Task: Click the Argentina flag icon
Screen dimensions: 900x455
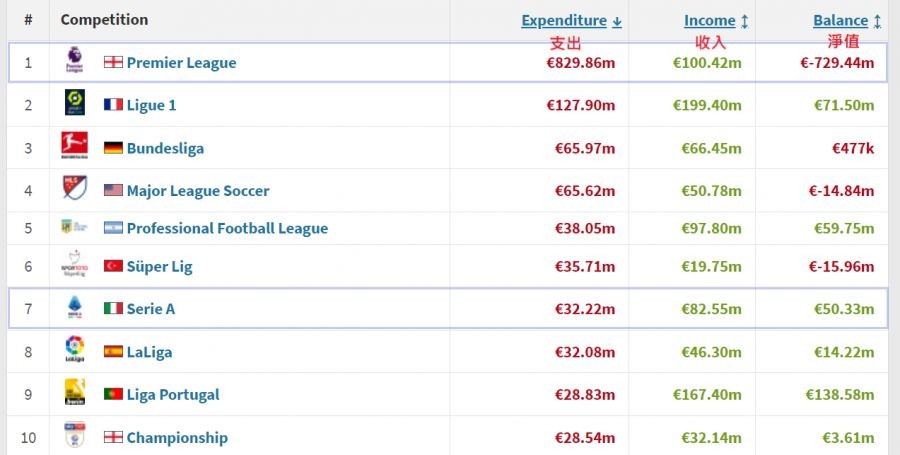Action: coord(113,228)
